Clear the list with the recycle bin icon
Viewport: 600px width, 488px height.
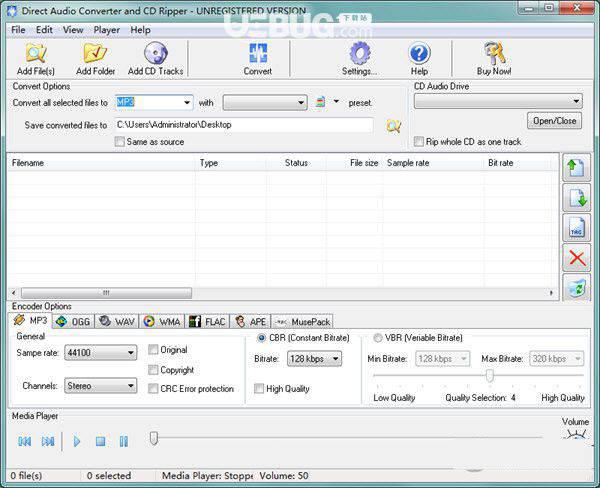pyautogui.click(x=576, y=287)
